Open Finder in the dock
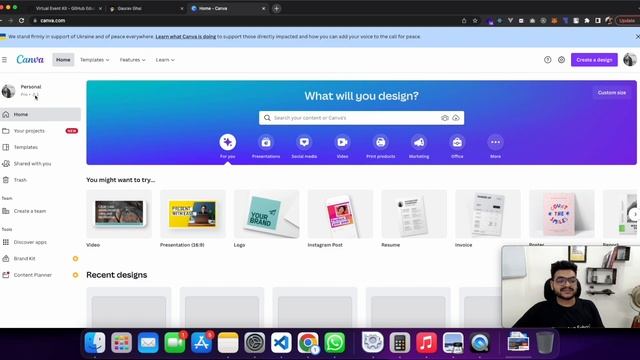 tap(95, 342)
